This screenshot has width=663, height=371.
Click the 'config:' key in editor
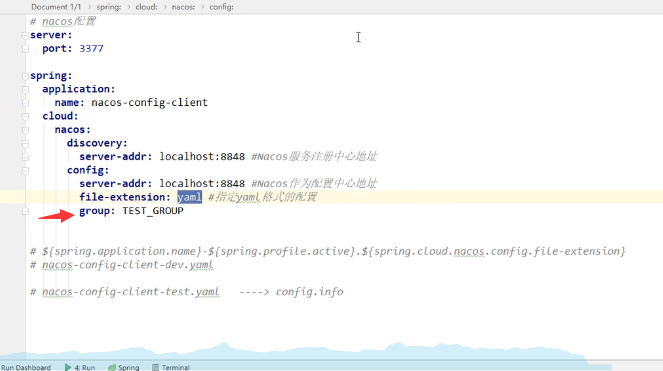pos(88,170)
